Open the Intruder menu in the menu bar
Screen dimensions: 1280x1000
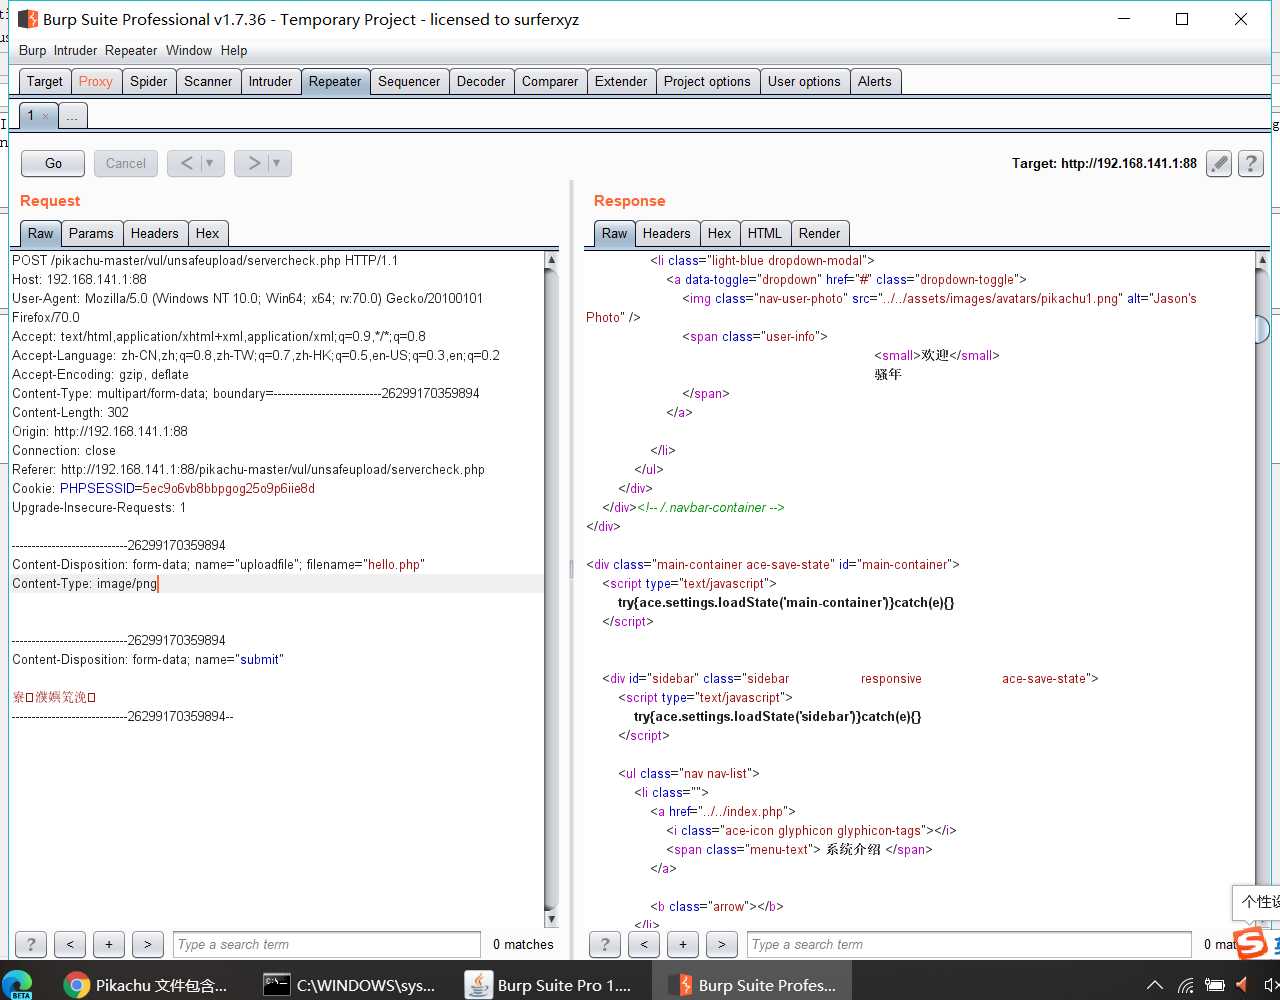coord(75,50)
